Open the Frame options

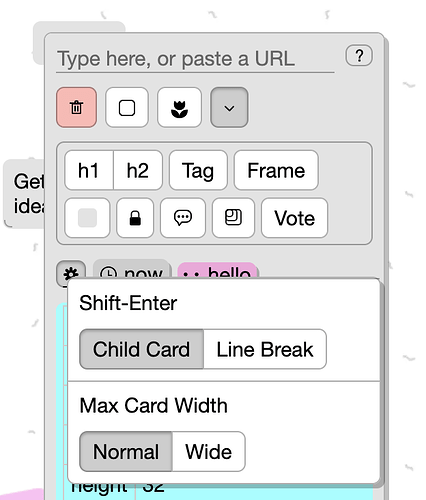coord(276,170)
